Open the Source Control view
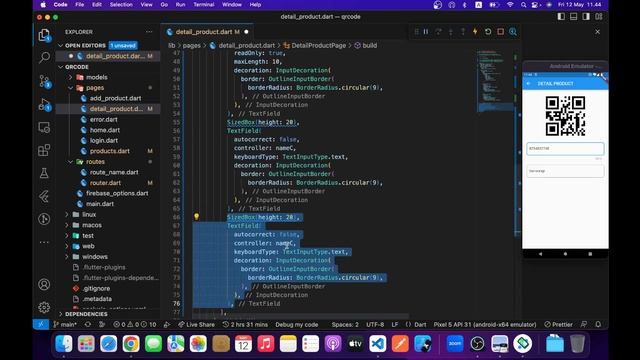The image size is (640, 360). pyautogui.click(x=44, y=81)
